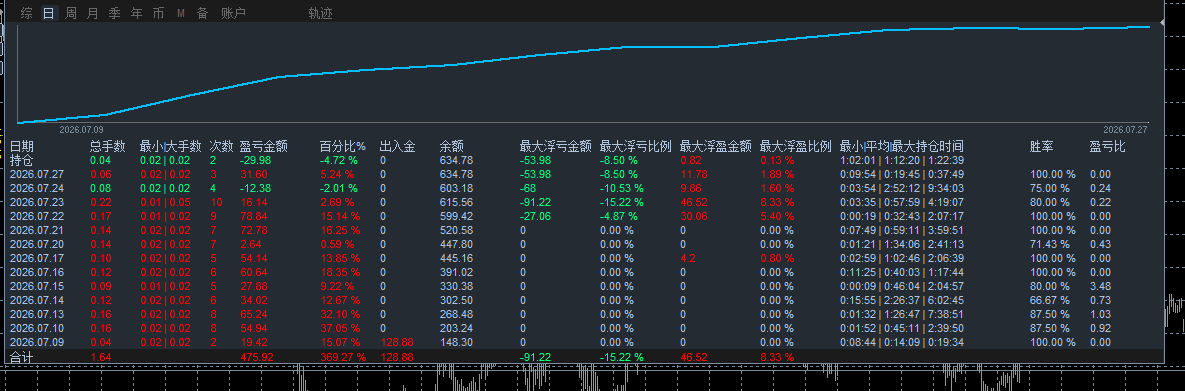Select the 2026.07.23 date row
The height and width of the screenshot is (391, 1185).
point(36,202)
